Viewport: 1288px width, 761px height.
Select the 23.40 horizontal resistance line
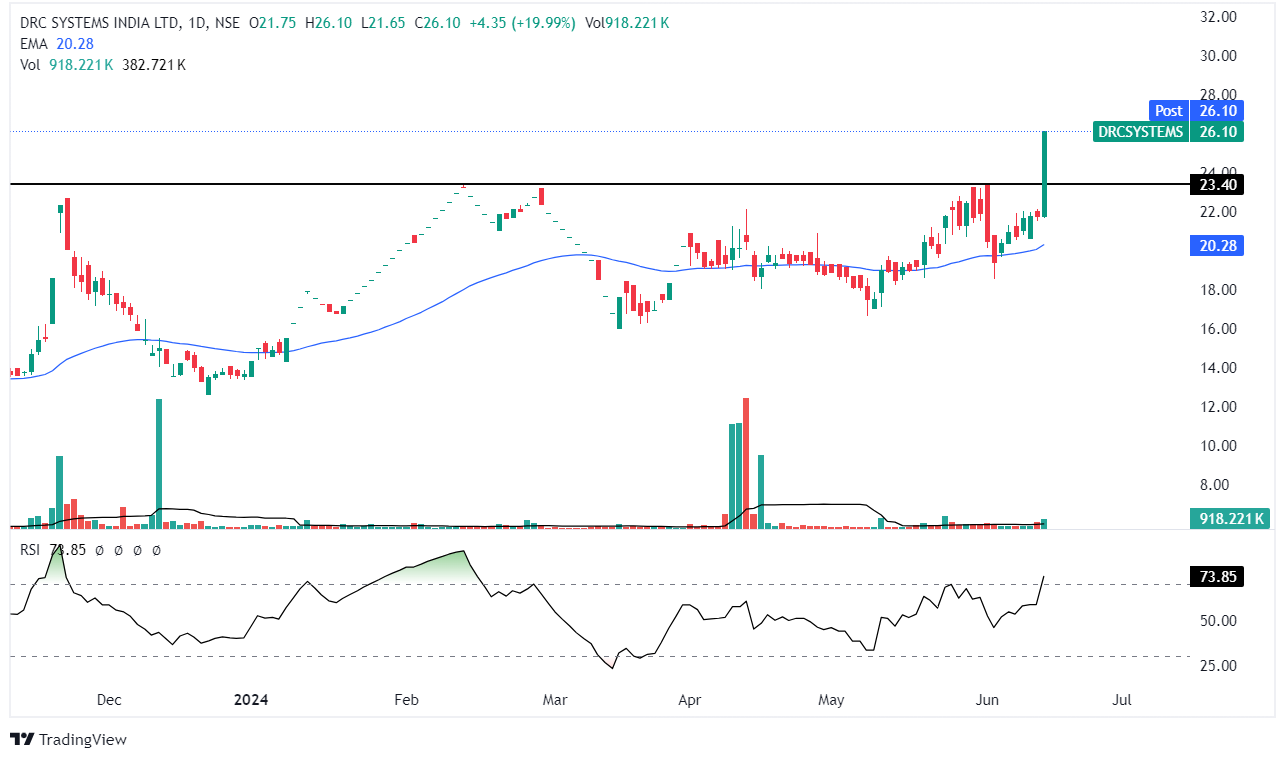pos(600,184)
